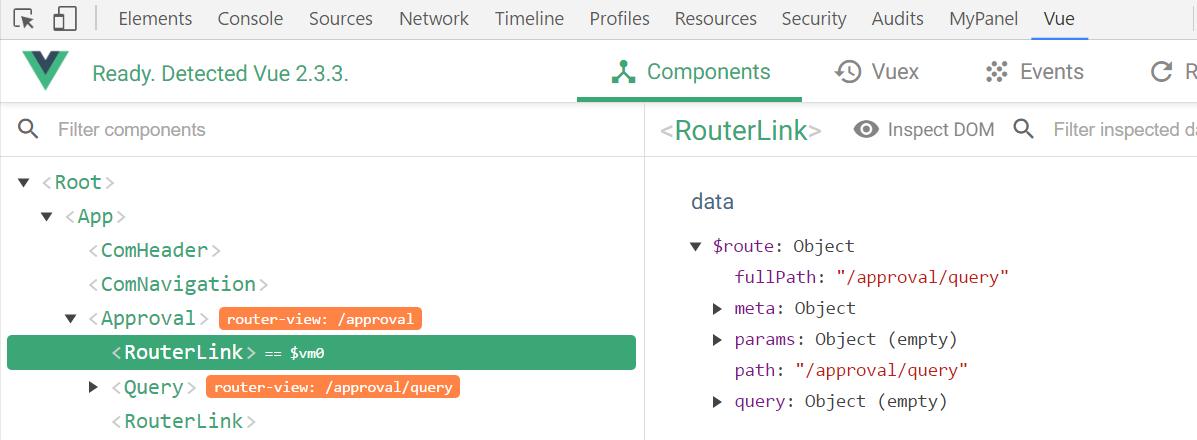Collapse the $route Object property
This screenshot has width=1197, height=440.
[696, 247]
